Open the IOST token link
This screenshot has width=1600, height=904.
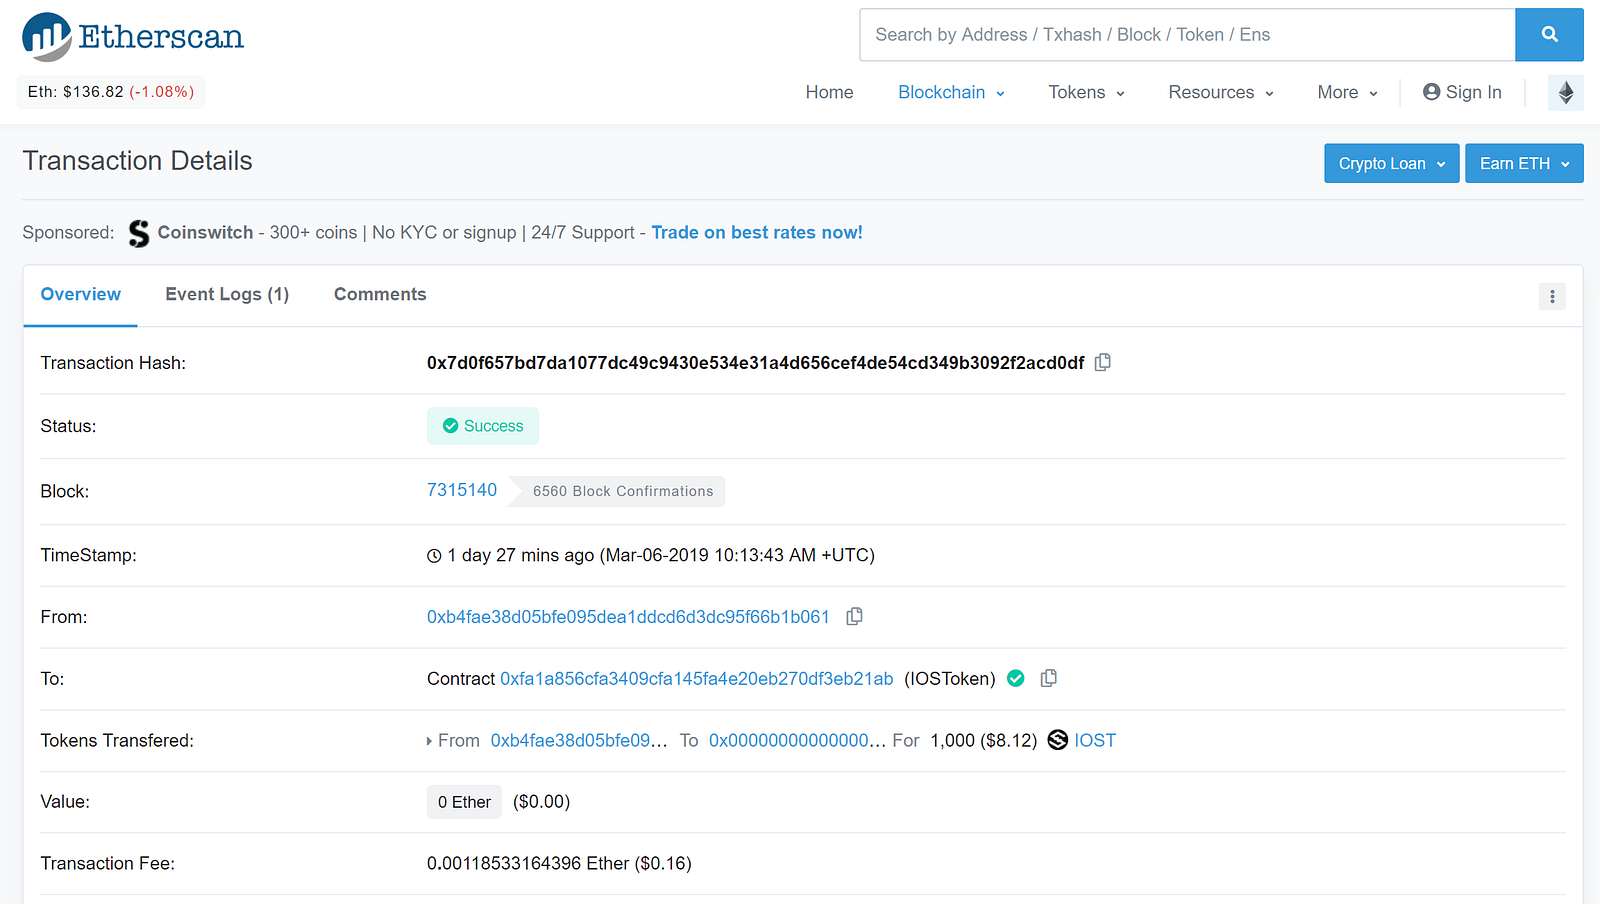[x=1095, y=741]
